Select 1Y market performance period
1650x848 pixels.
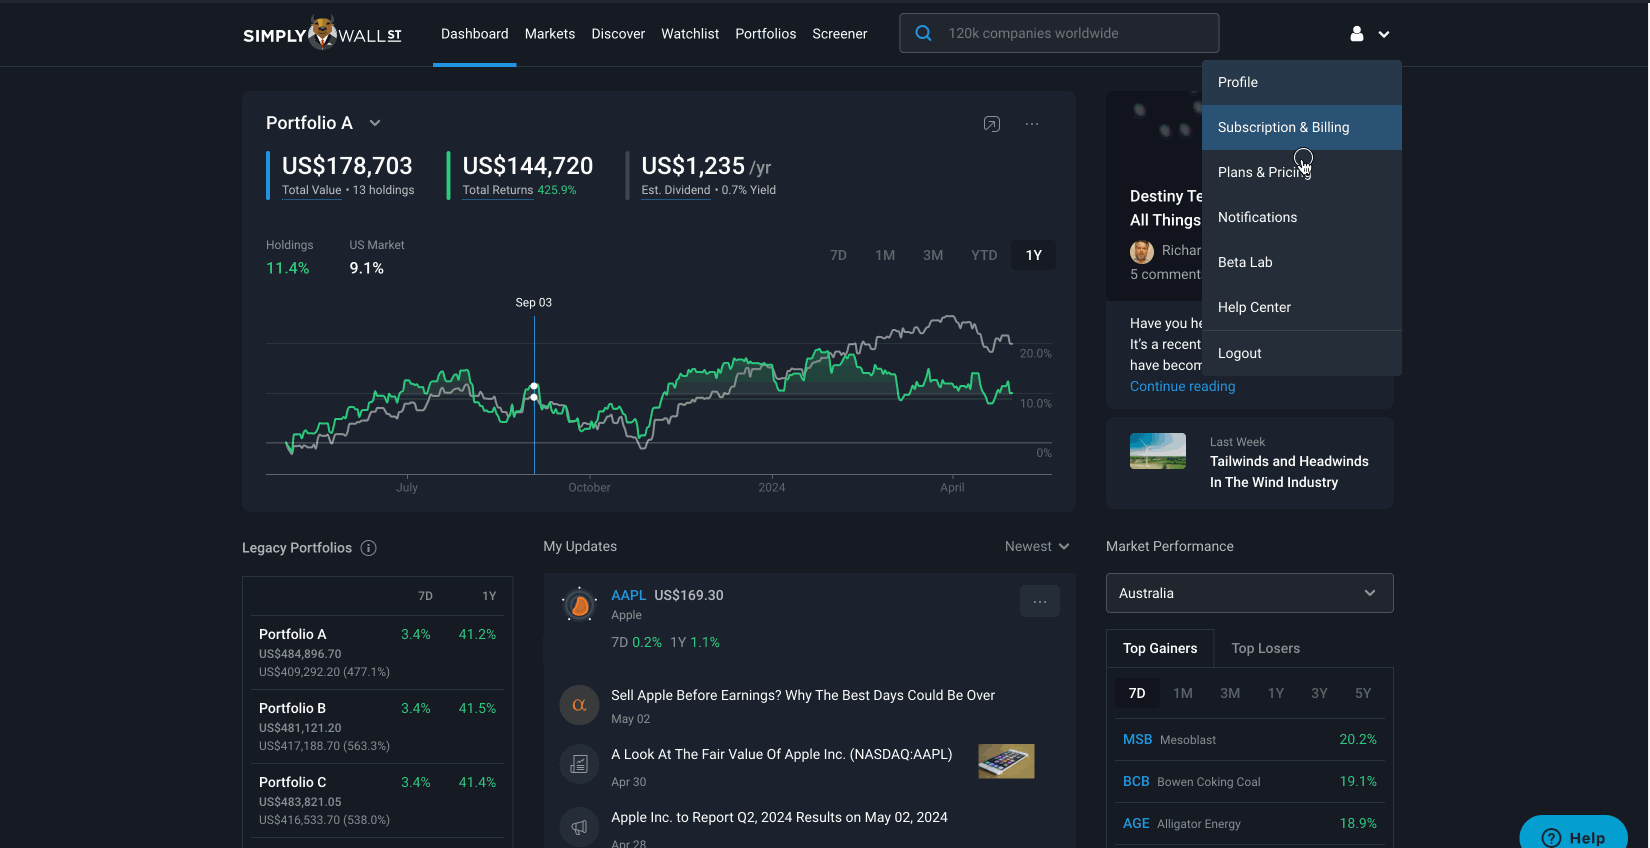point(1276,693)
